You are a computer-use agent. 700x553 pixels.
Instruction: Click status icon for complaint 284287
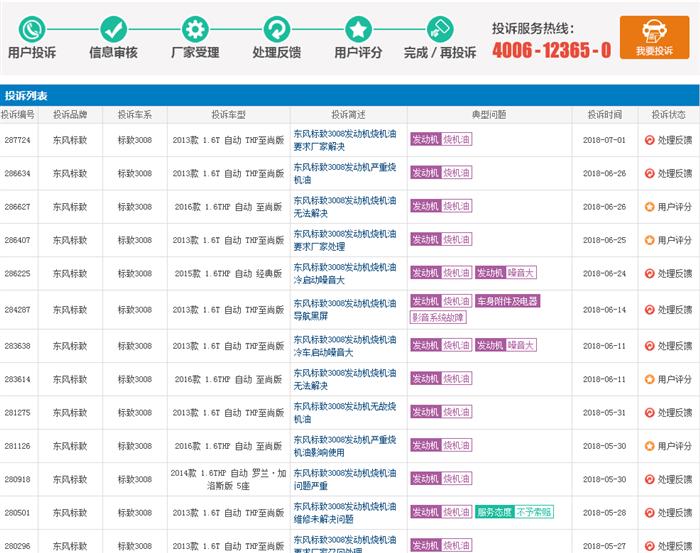pos(650,310)
